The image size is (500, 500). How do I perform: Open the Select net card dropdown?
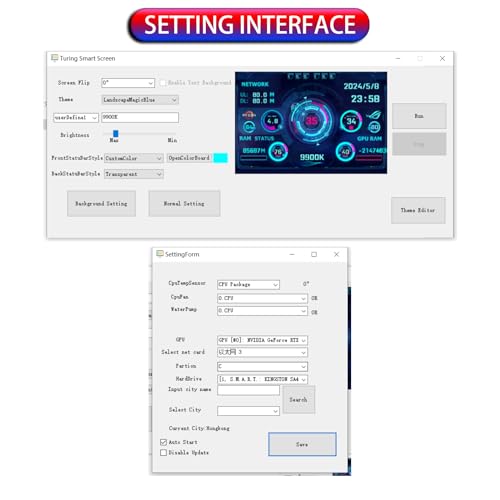click(x=262, y=352)
